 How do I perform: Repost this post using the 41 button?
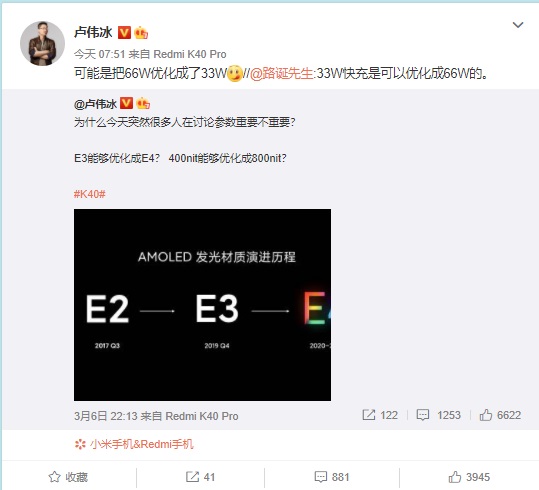pos(200,477)
